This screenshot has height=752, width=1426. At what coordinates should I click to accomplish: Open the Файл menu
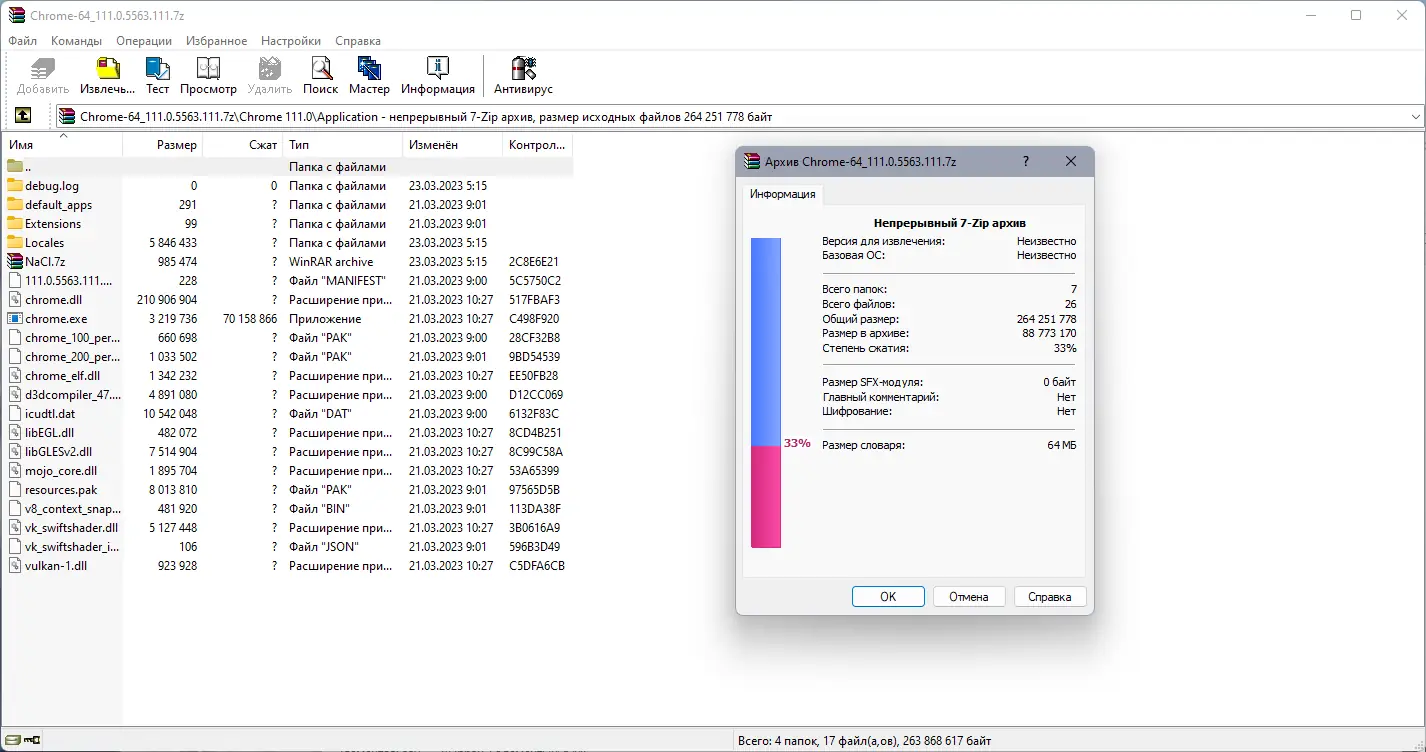point(22,40)
